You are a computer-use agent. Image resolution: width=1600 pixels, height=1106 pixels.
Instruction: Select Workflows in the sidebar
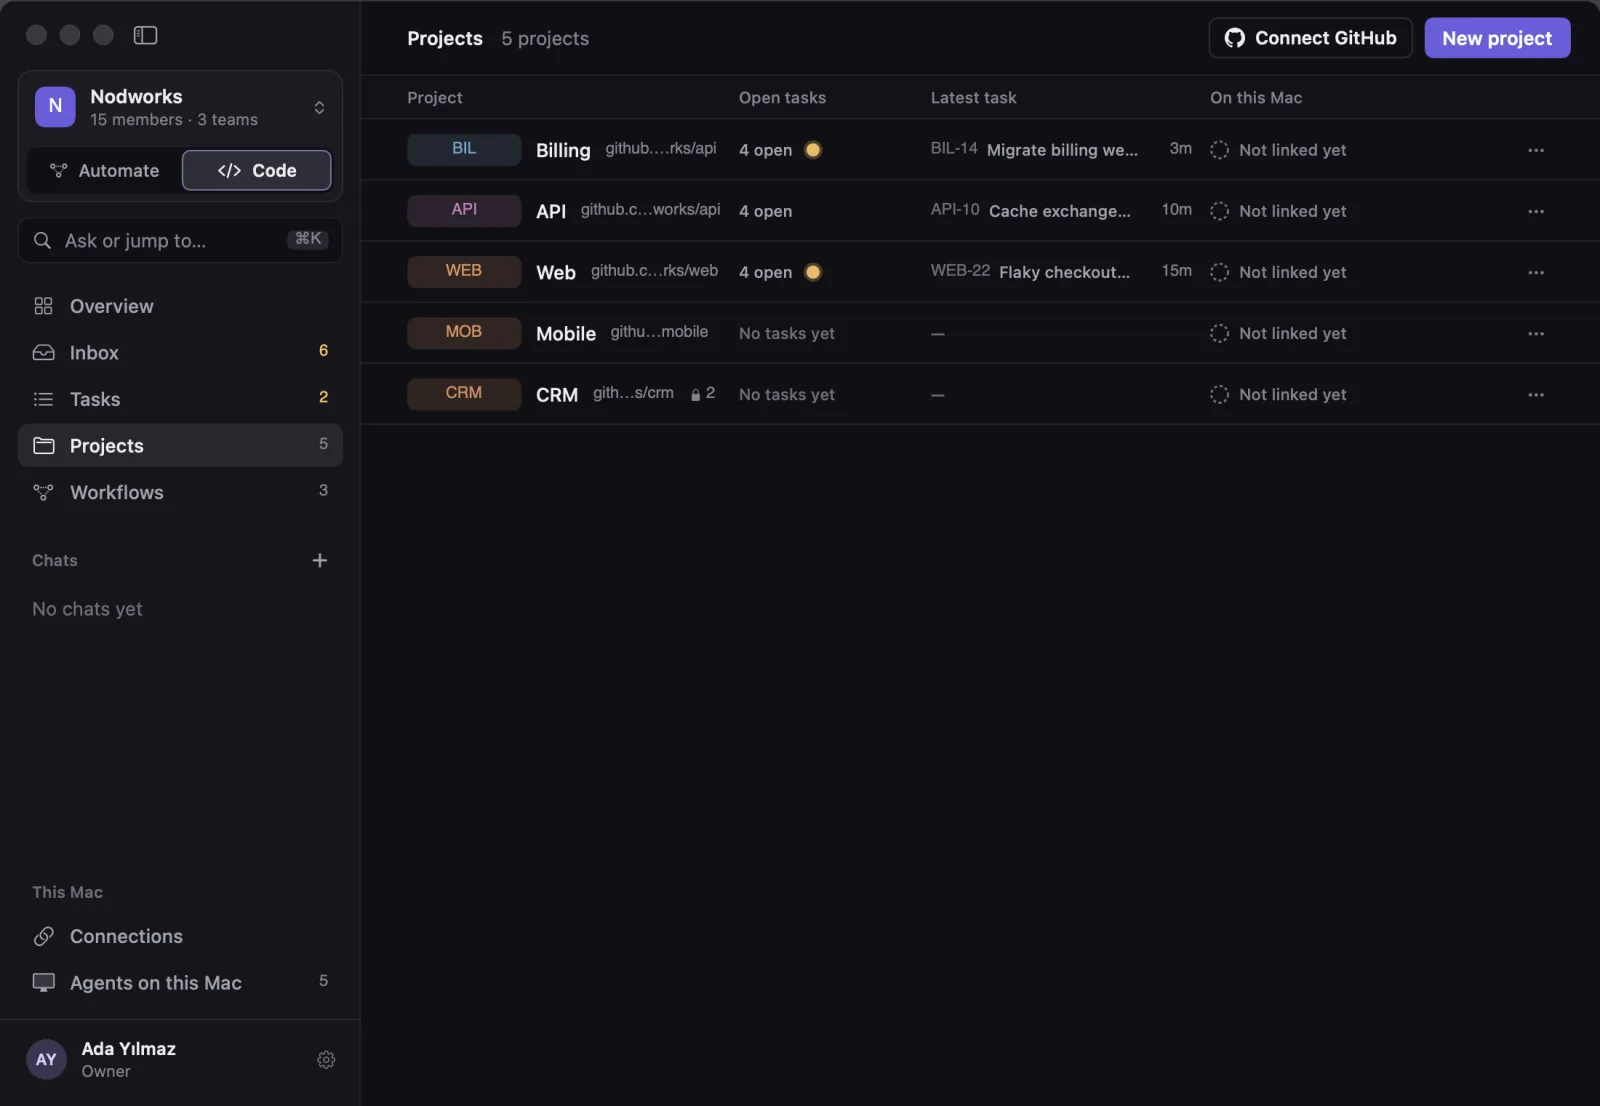tap(180, 492)
